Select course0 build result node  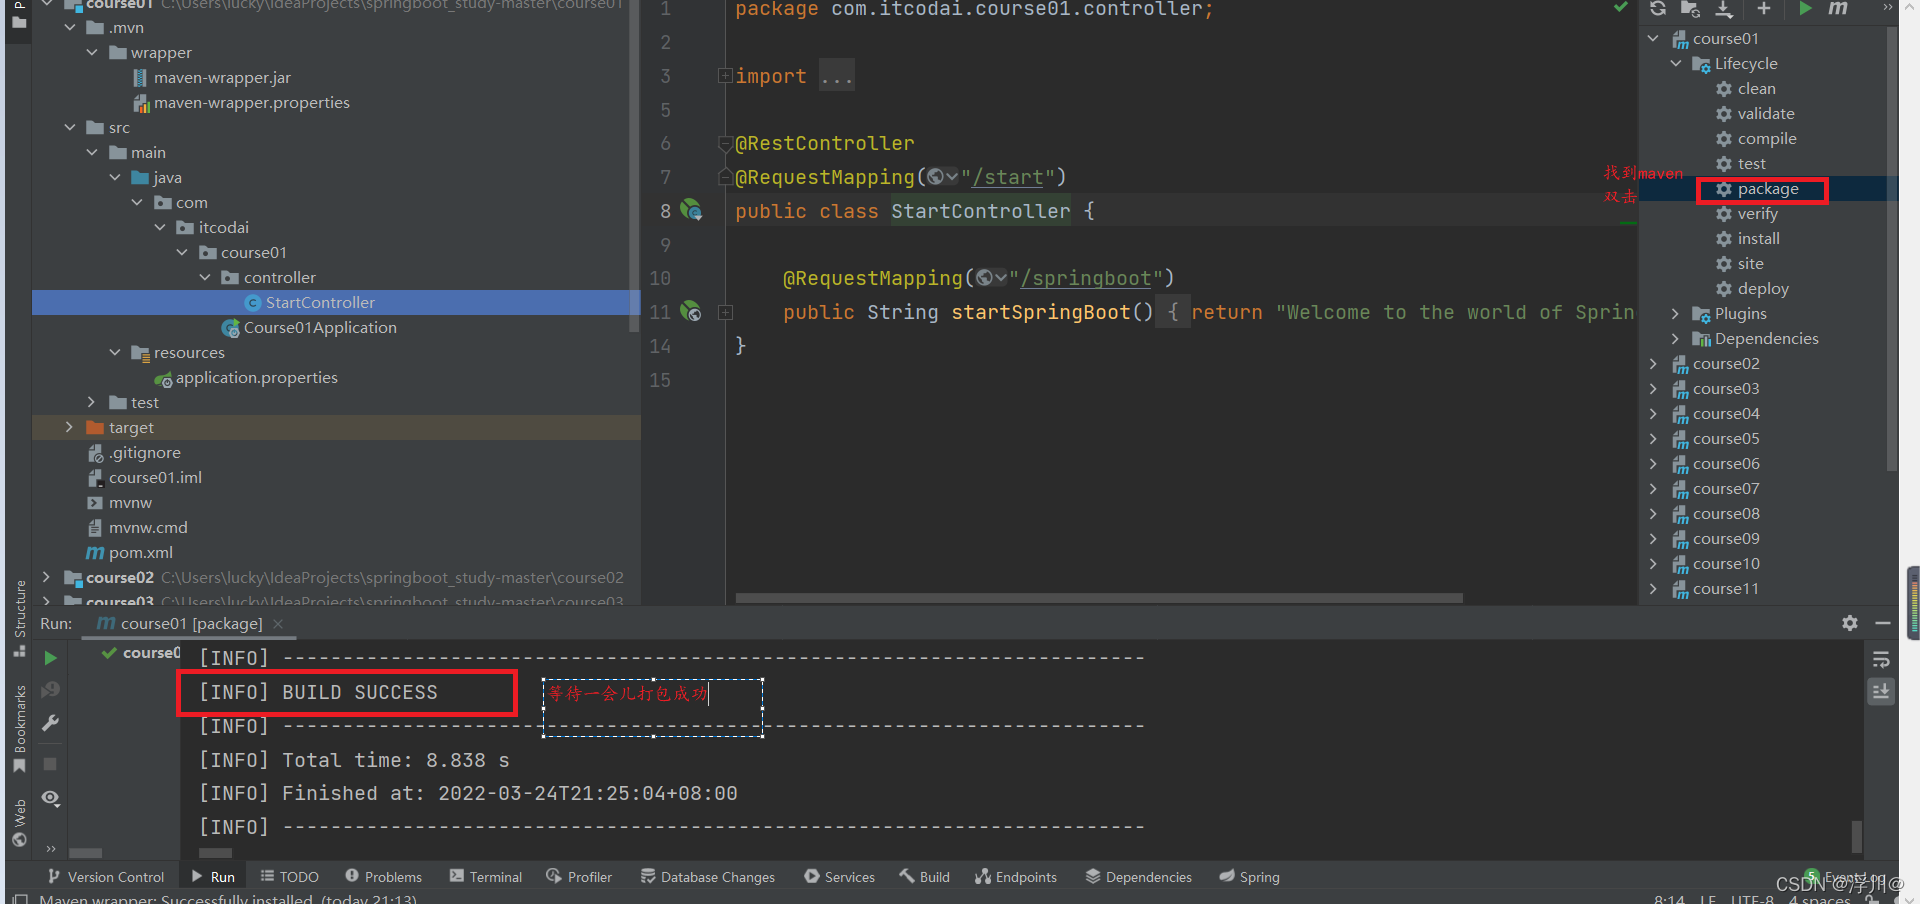coord(141,653)
